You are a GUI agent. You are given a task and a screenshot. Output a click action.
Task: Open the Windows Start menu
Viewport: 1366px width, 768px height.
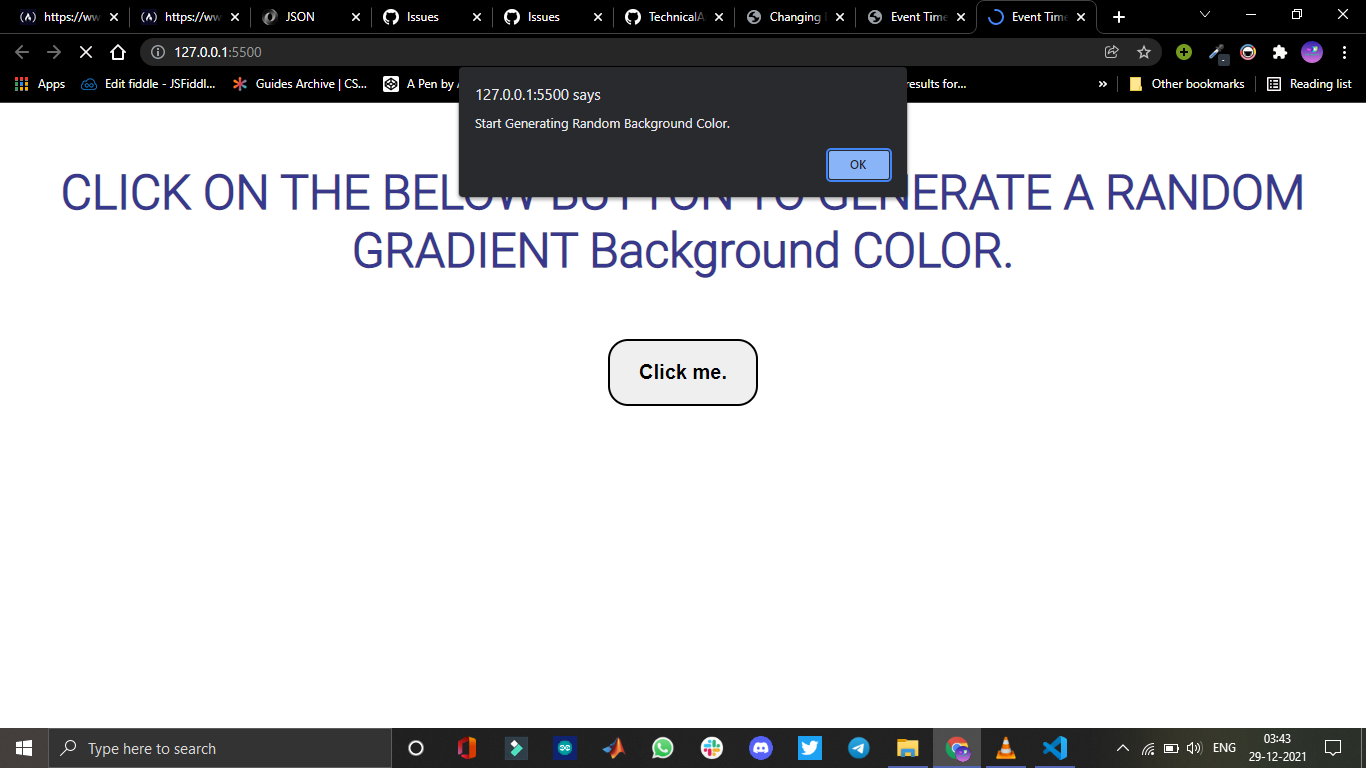[24, 748]
